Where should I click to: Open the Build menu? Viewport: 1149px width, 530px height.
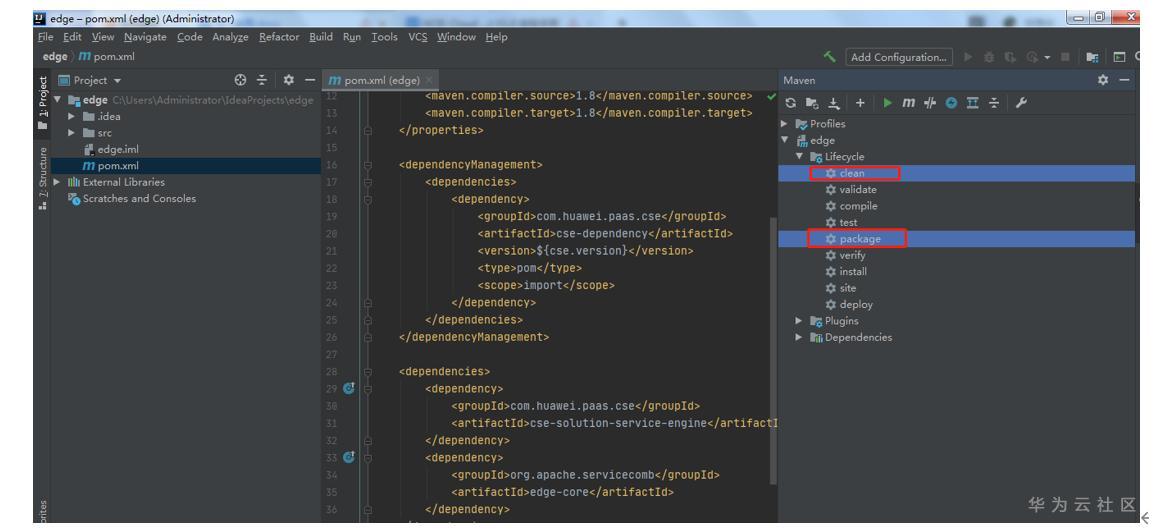pyautogui.click(x=320, y=37)
